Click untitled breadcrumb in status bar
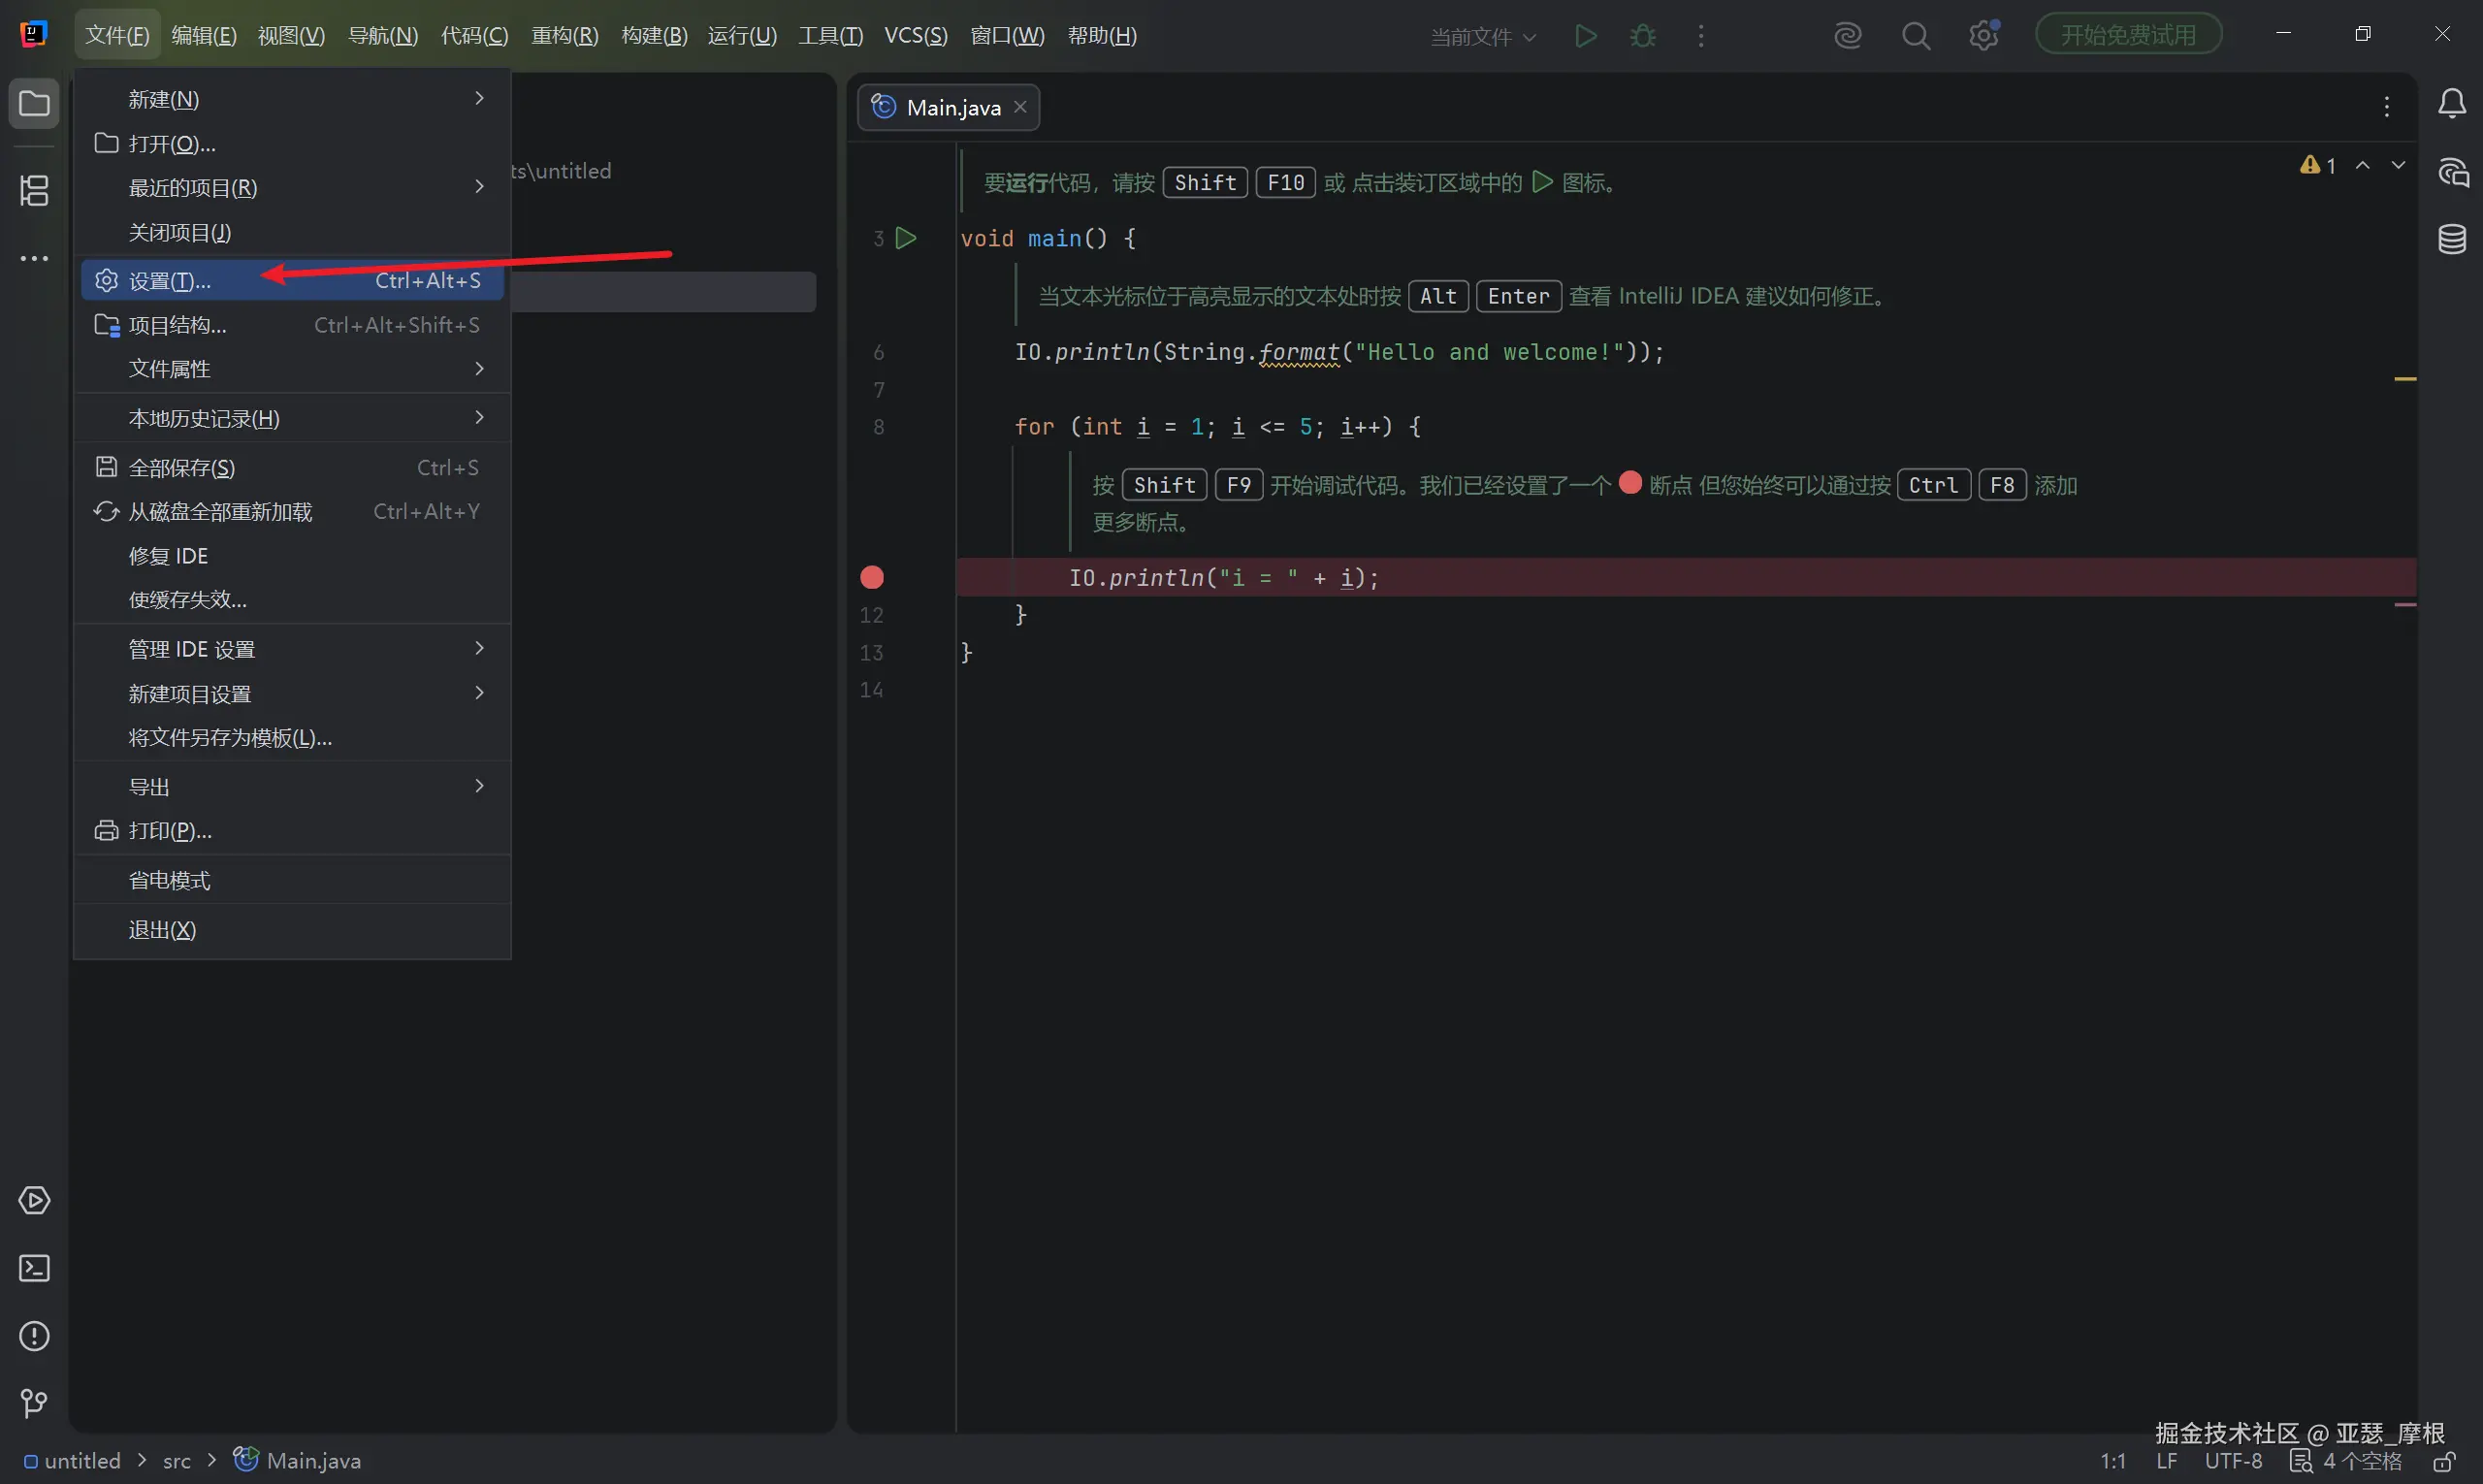 72,1461
